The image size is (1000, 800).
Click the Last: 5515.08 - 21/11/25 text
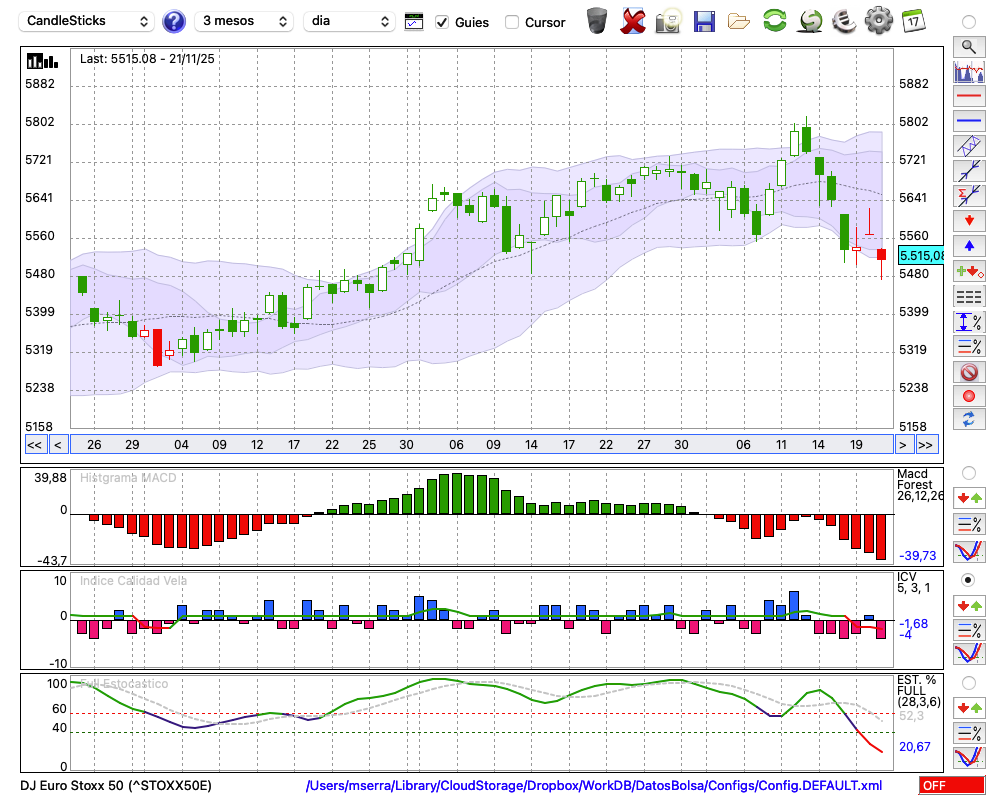147,59
